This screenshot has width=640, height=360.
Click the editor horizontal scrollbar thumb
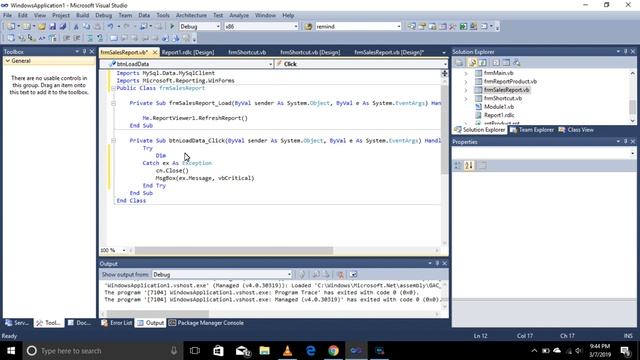click(234, 250)
